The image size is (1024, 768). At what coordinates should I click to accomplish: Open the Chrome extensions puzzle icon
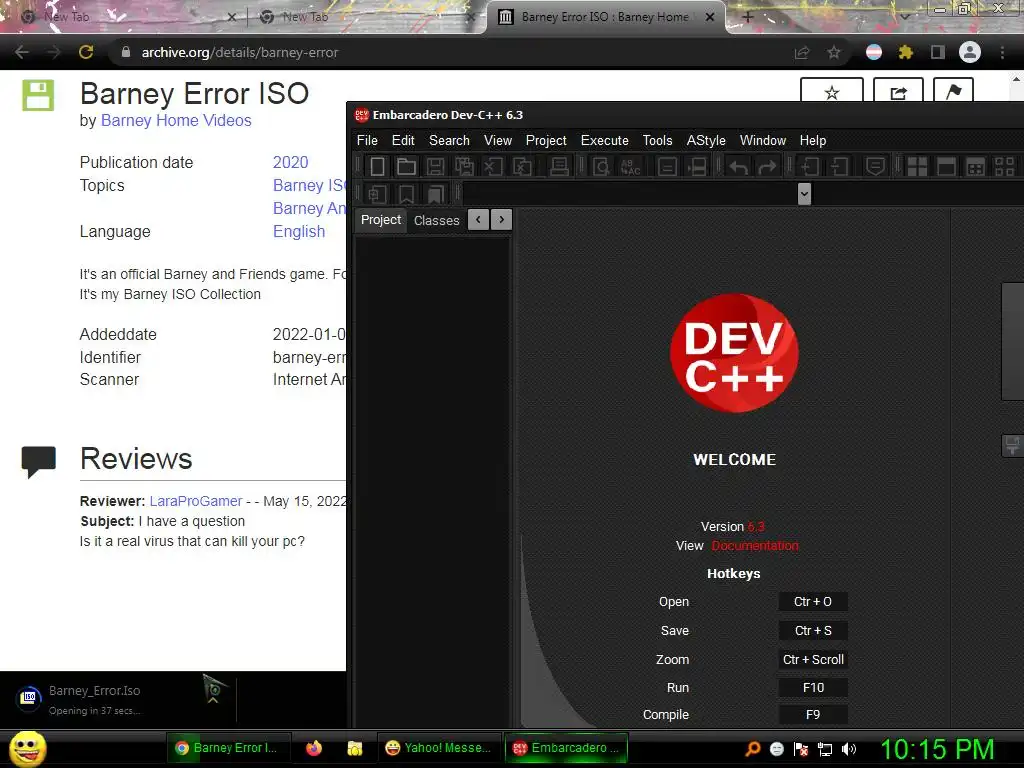[905, 52]
